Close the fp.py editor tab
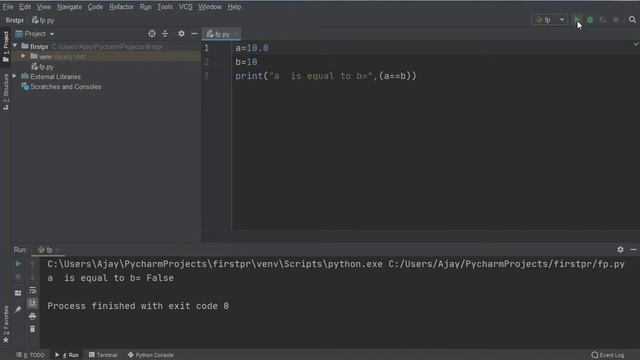The image size is (640, 360). (x=236, y=34)
